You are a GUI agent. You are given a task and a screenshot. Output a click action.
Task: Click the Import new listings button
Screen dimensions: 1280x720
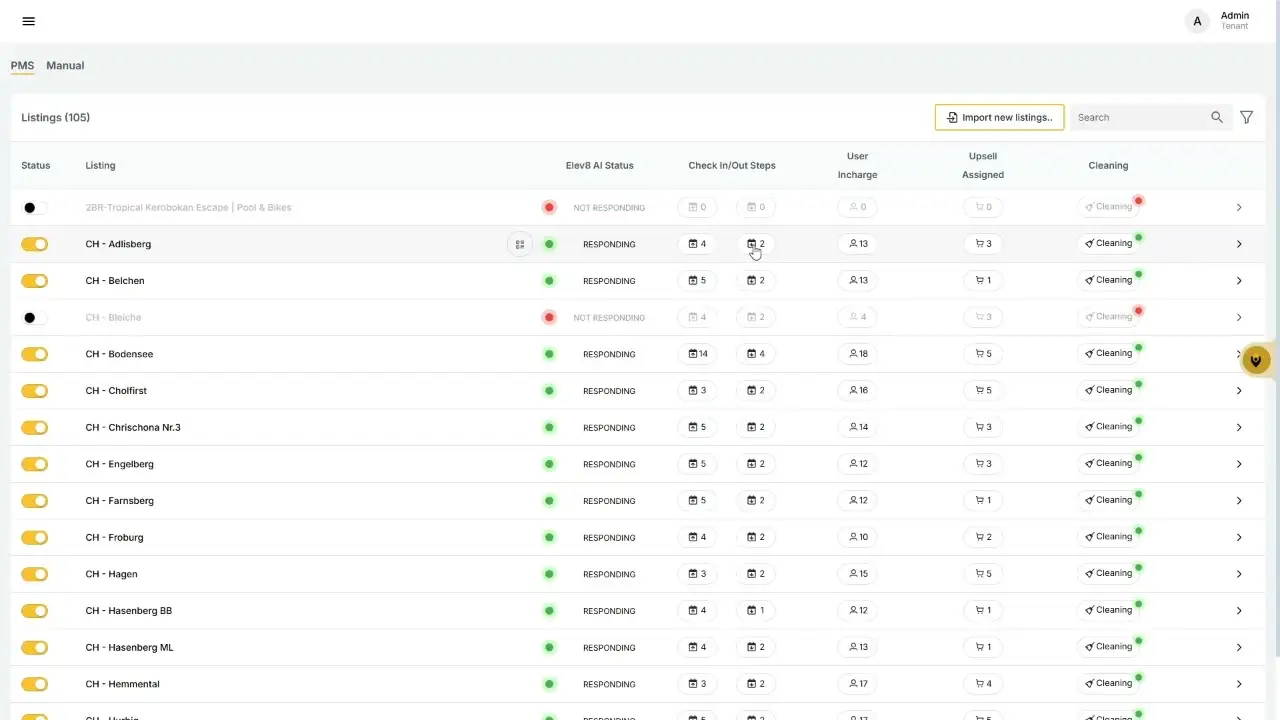[x=999, y=117]
